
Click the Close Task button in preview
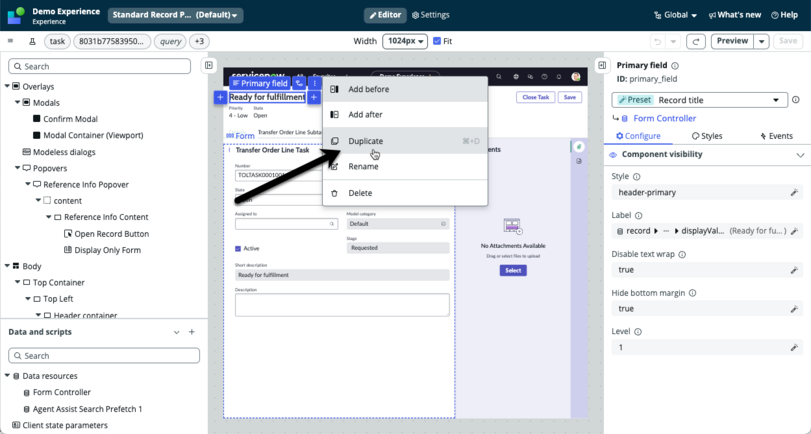tap(535, 97)
